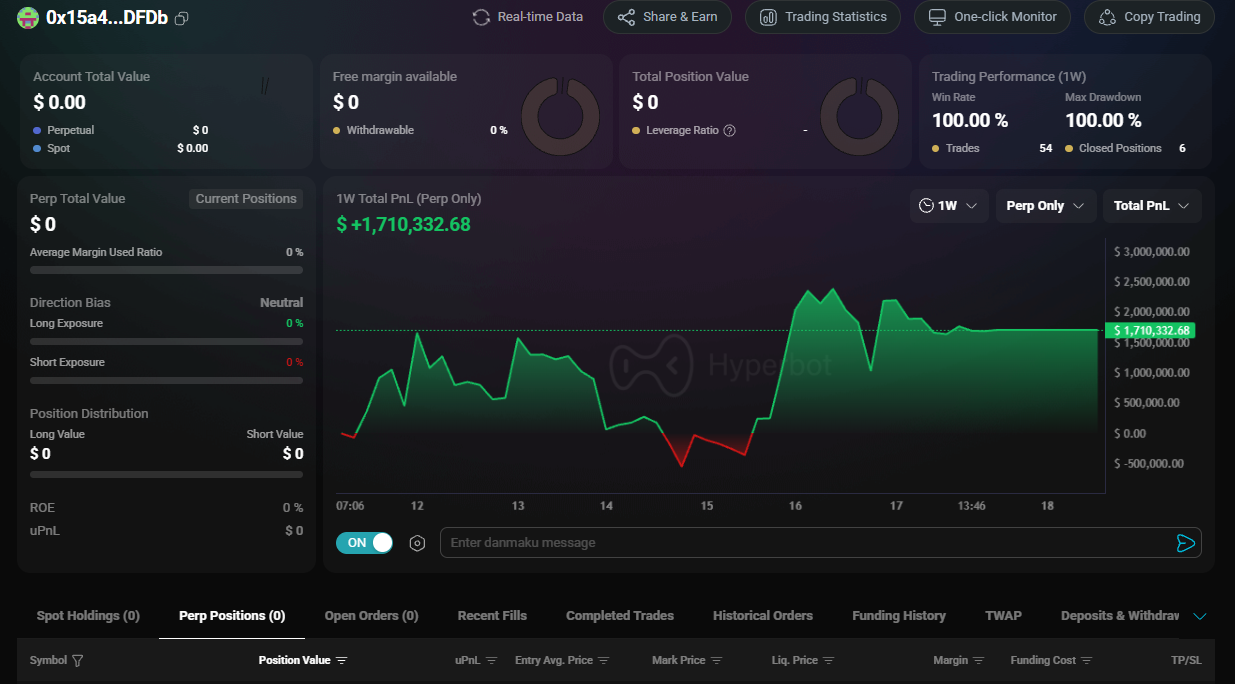1235x684 pixels.
Task: Click the Leverage Ratio help icon
Action: click(x=729, y=130)
